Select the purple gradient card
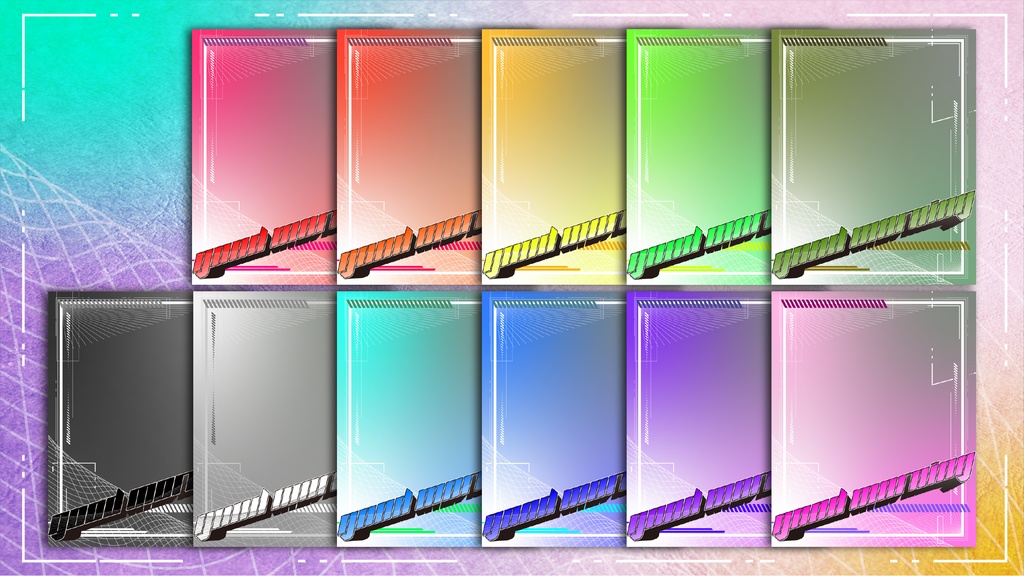Image resolution: width=1024 pixels, height=576 pixels. point(699,419)
